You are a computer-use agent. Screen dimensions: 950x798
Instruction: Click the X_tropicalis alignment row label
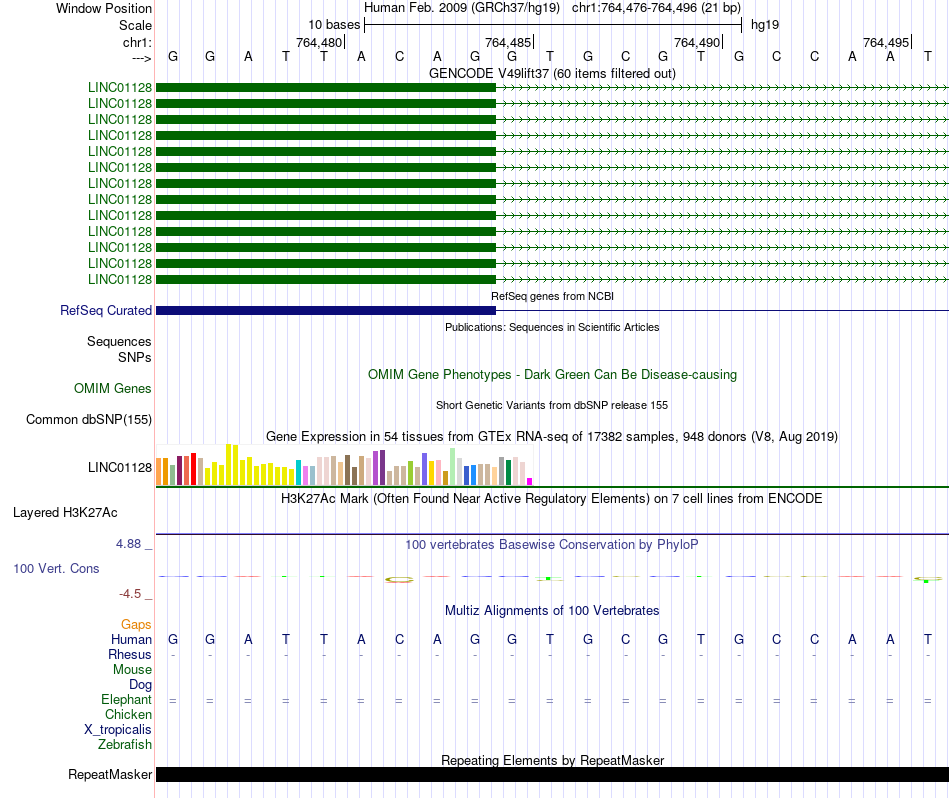118,730
